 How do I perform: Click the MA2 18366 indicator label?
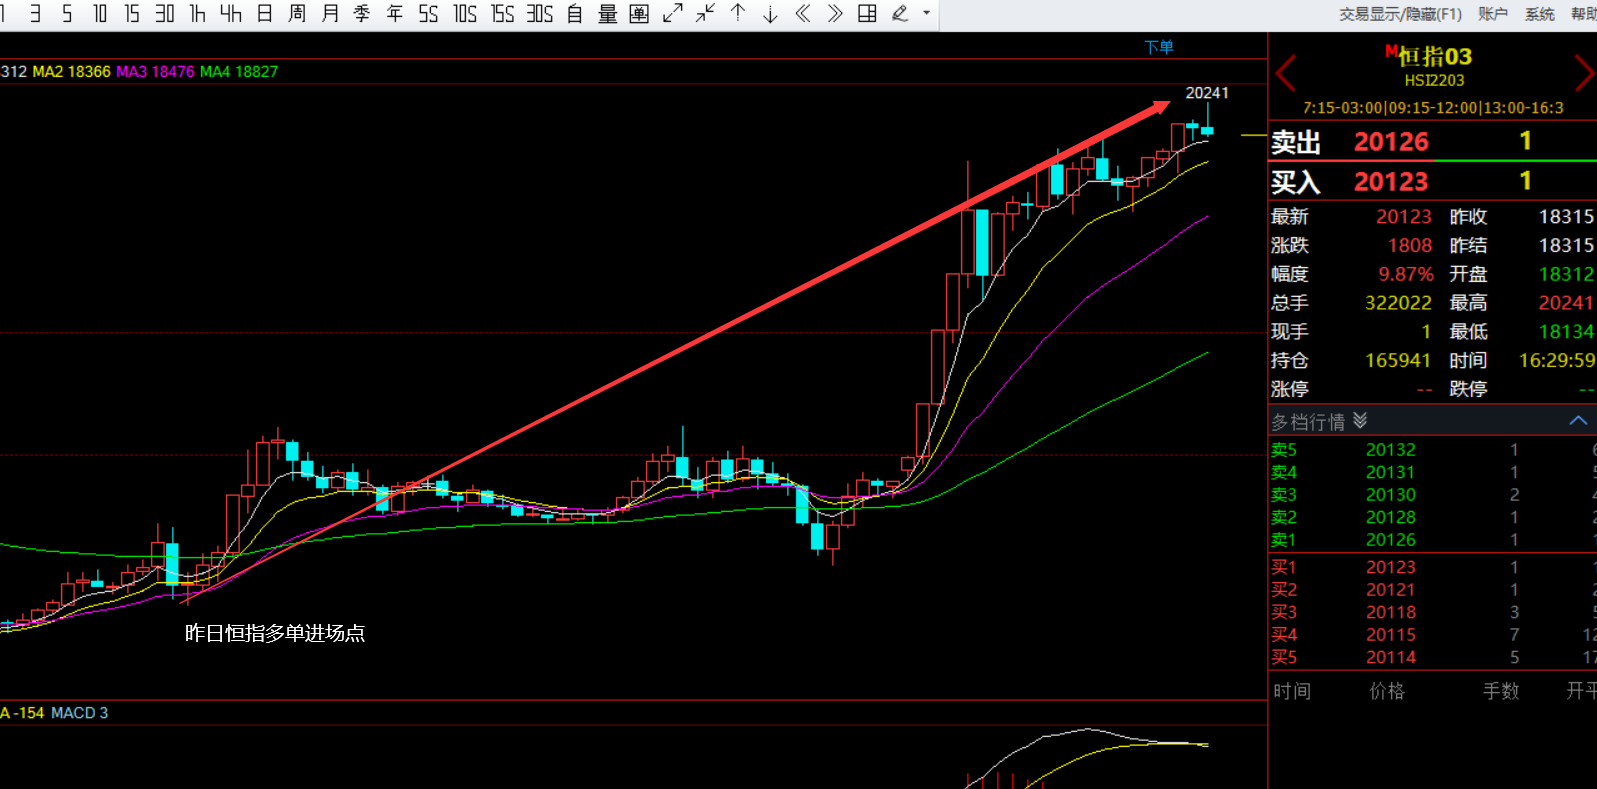pos(72,72)
